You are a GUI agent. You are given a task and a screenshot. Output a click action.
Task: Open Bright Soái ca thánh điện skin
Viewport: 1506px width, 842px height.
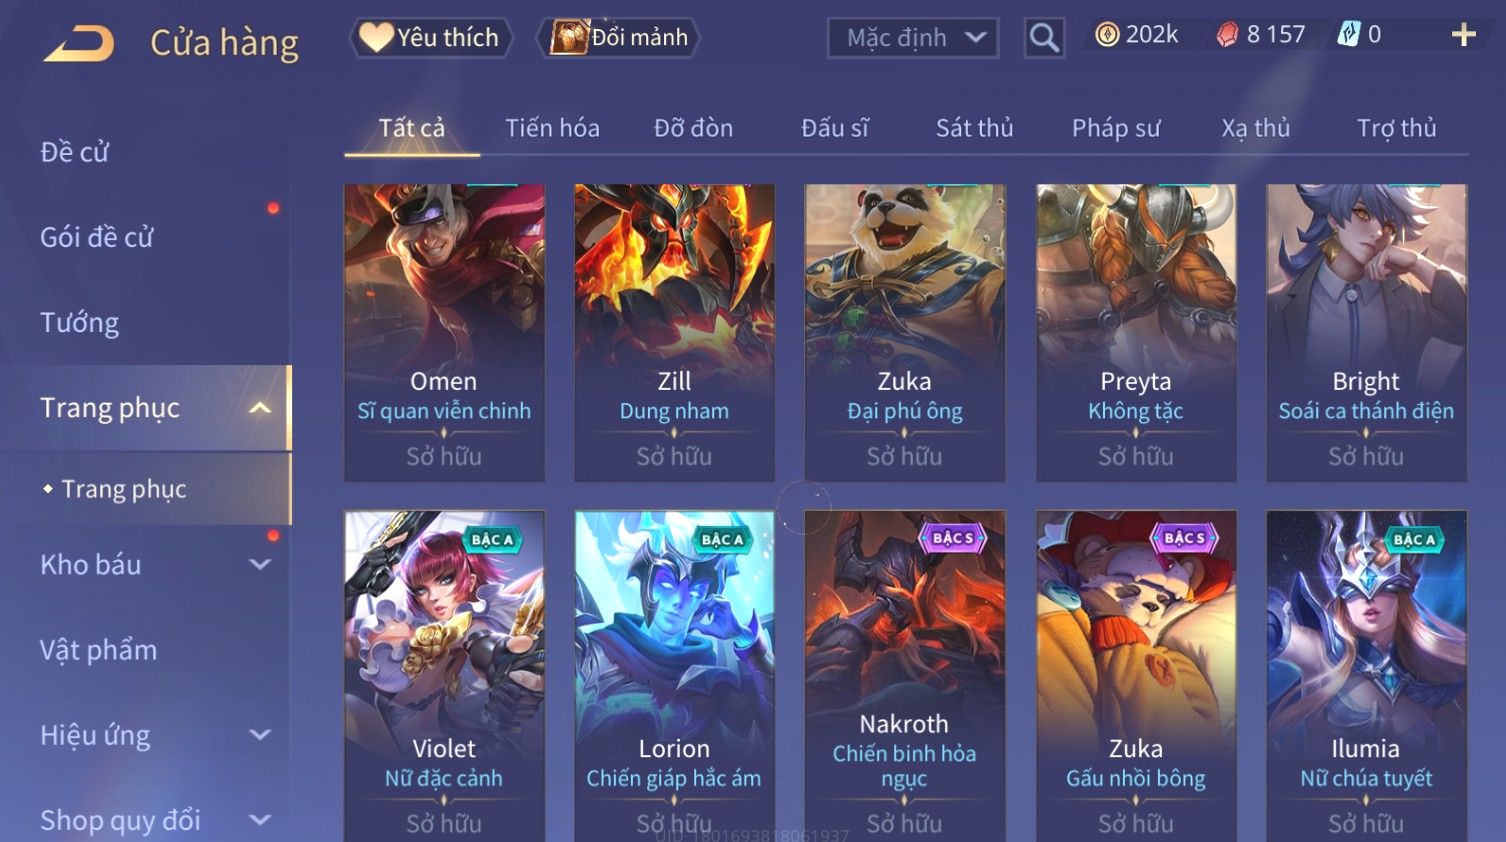[x=1366, y=332]
